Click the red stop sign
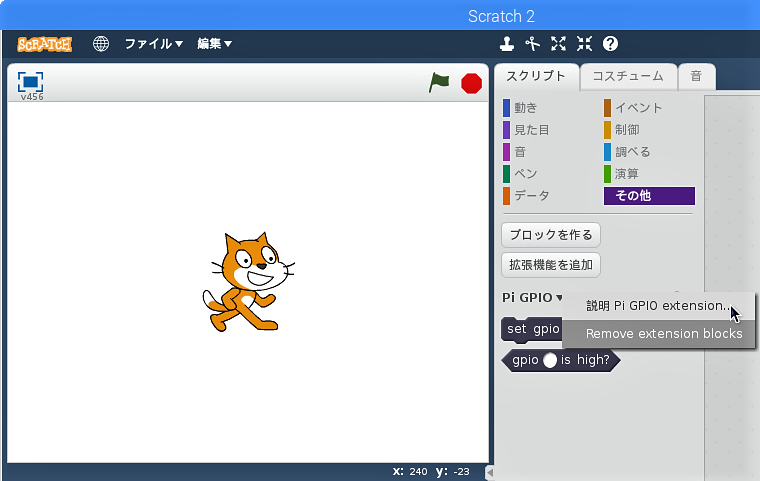 click(471, 83)
